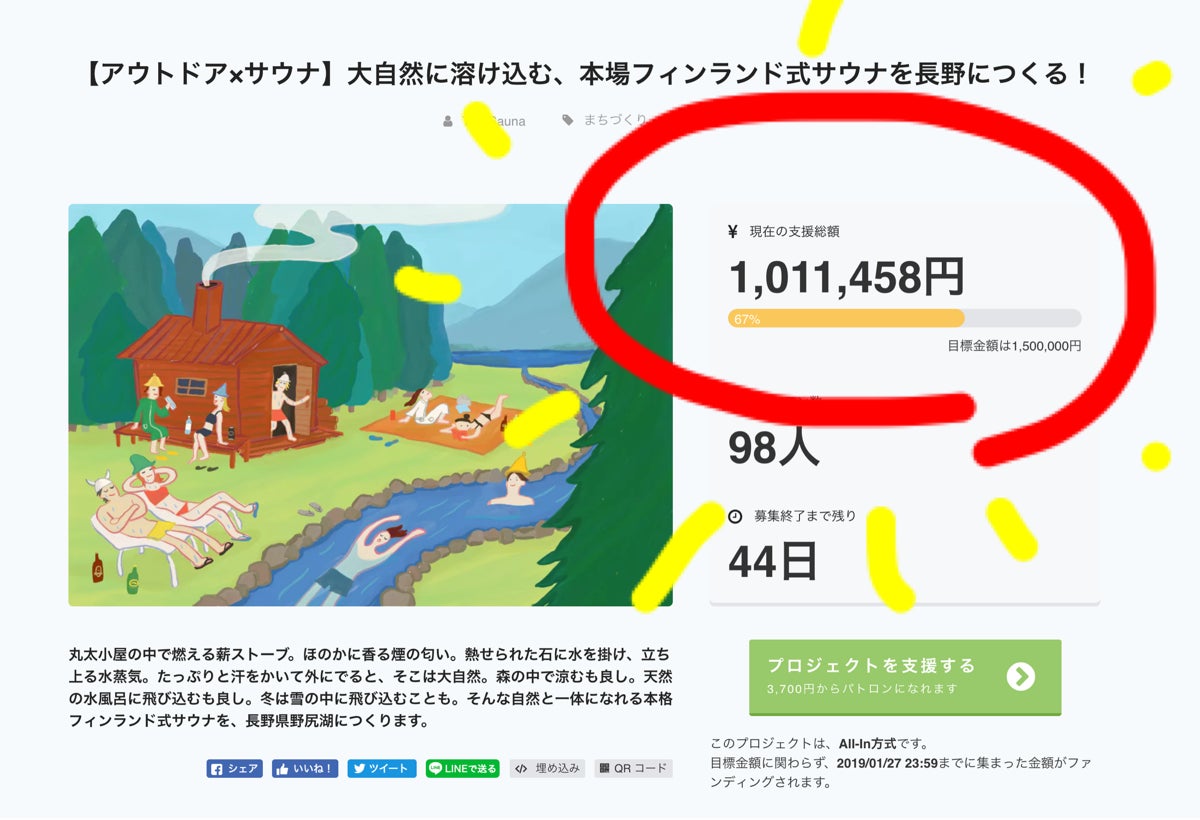
Task: Click the category tag icon
Action: (568, 121)
